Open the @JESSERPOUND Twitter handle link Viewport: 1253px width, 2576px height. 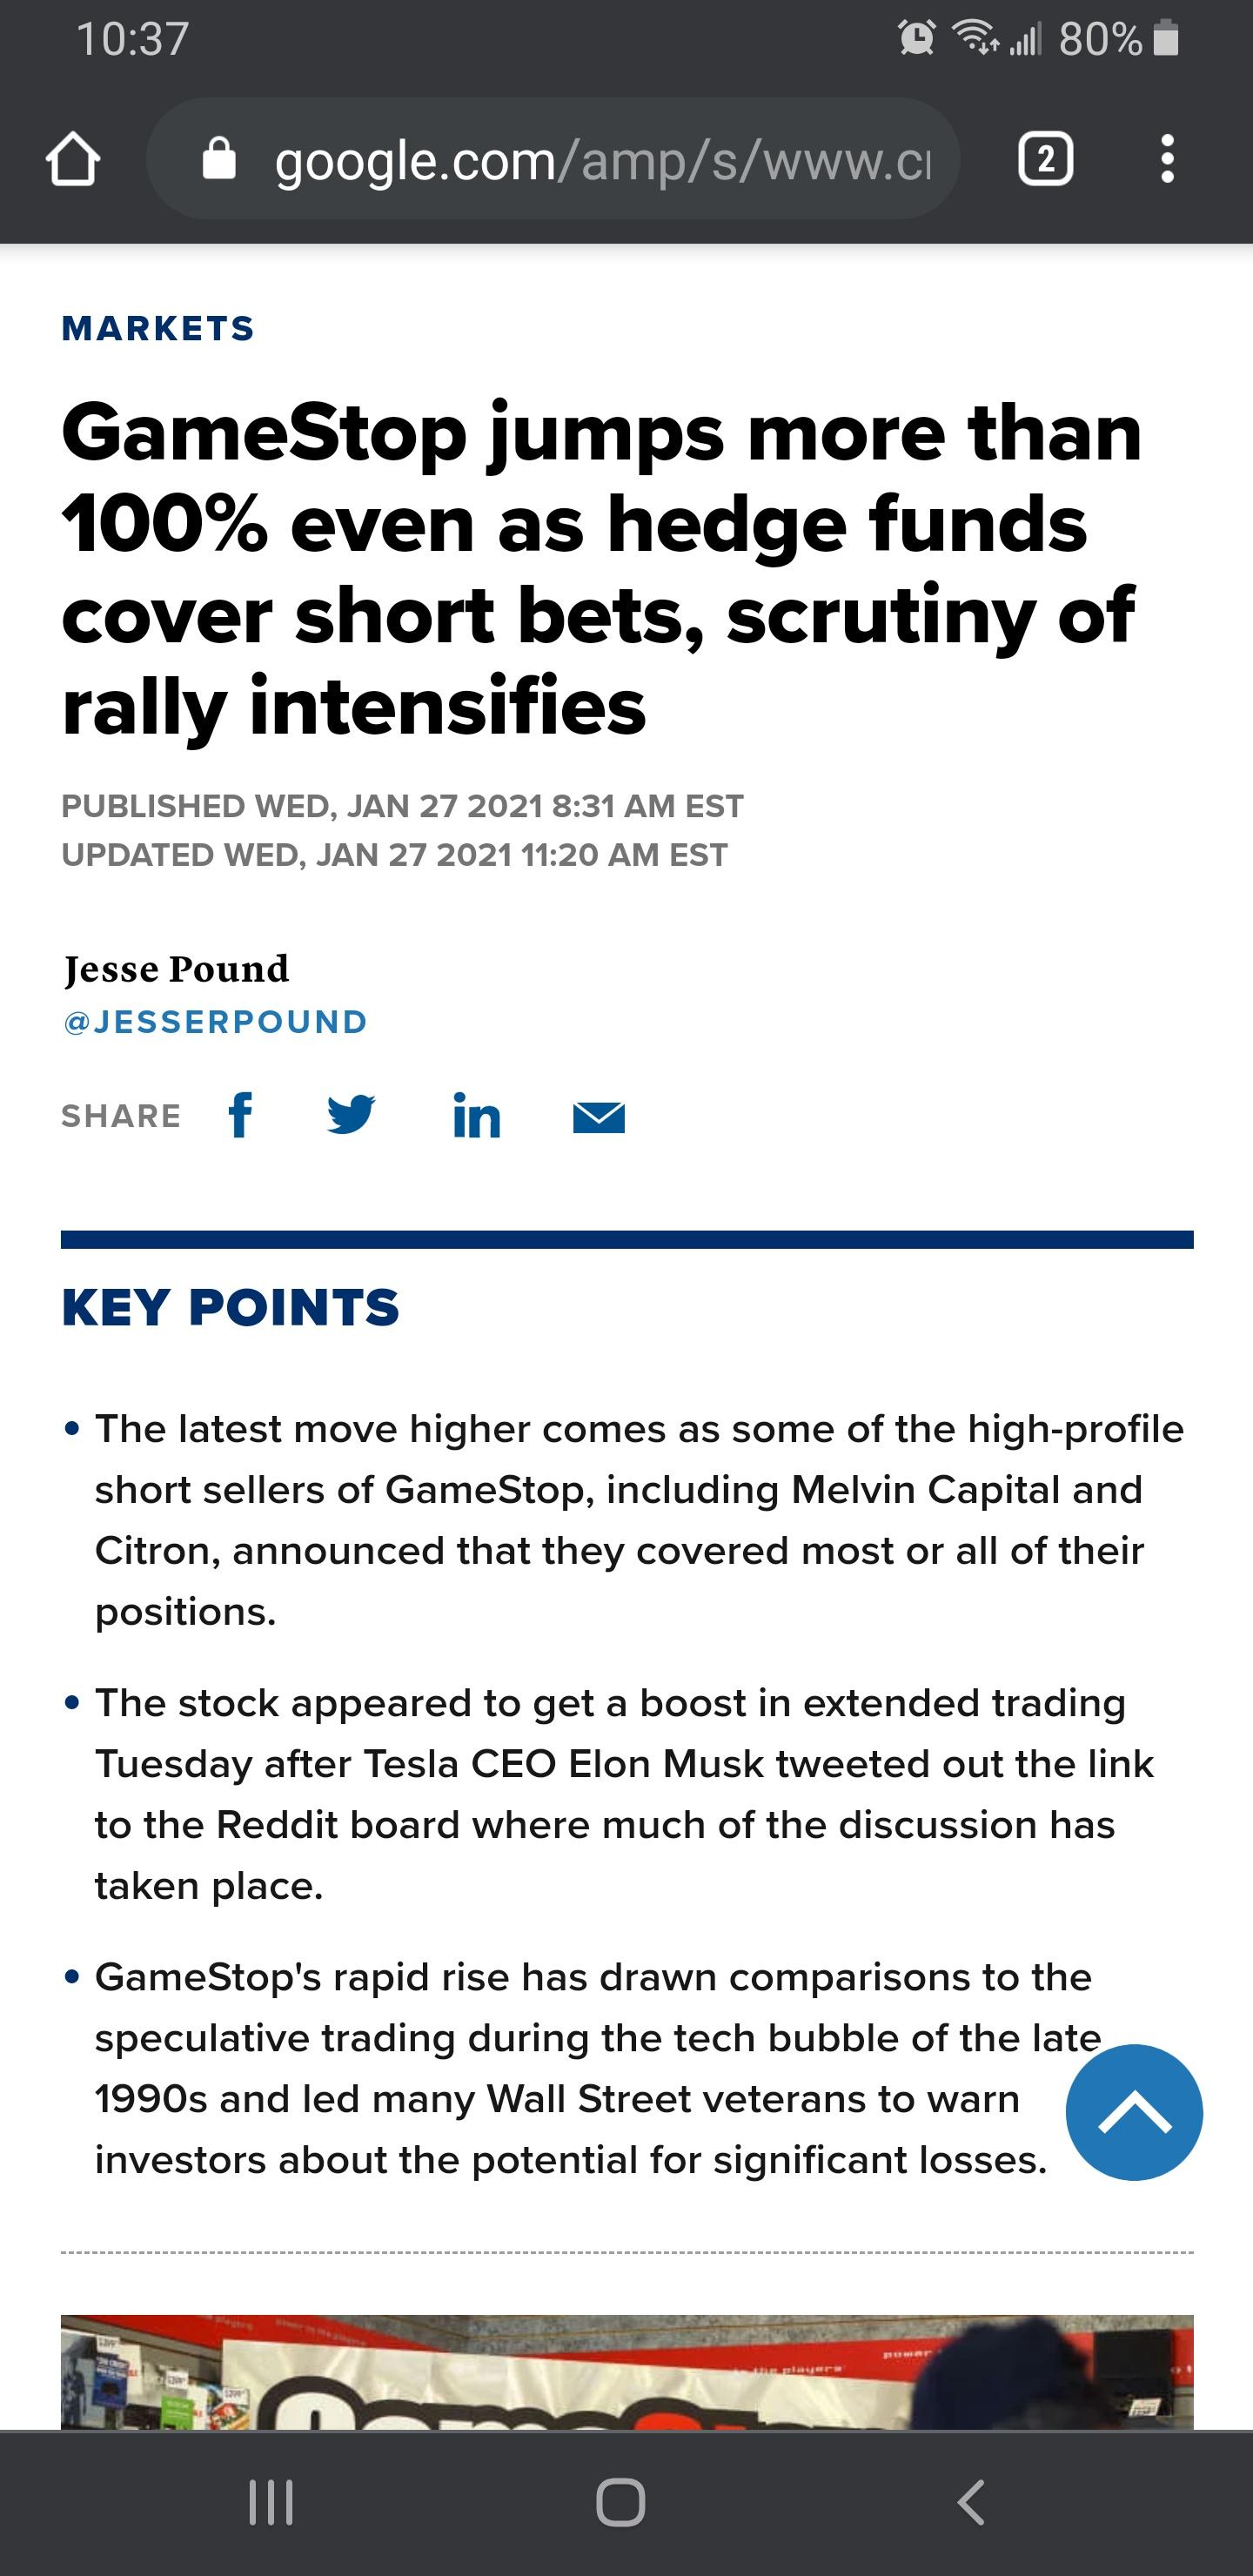(215, 1021)
